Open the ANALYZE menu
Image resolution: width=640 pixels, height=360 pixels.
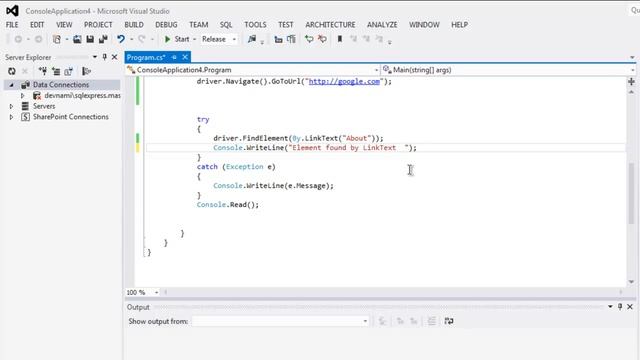click(x=382, y=25)
